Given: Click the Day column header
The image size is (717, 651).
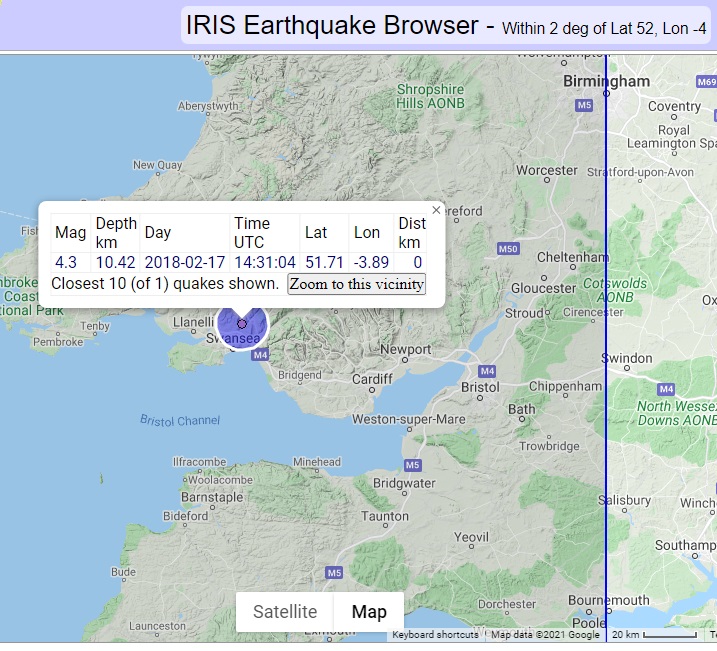Looking at the screenshot, I should pos(157,232).
